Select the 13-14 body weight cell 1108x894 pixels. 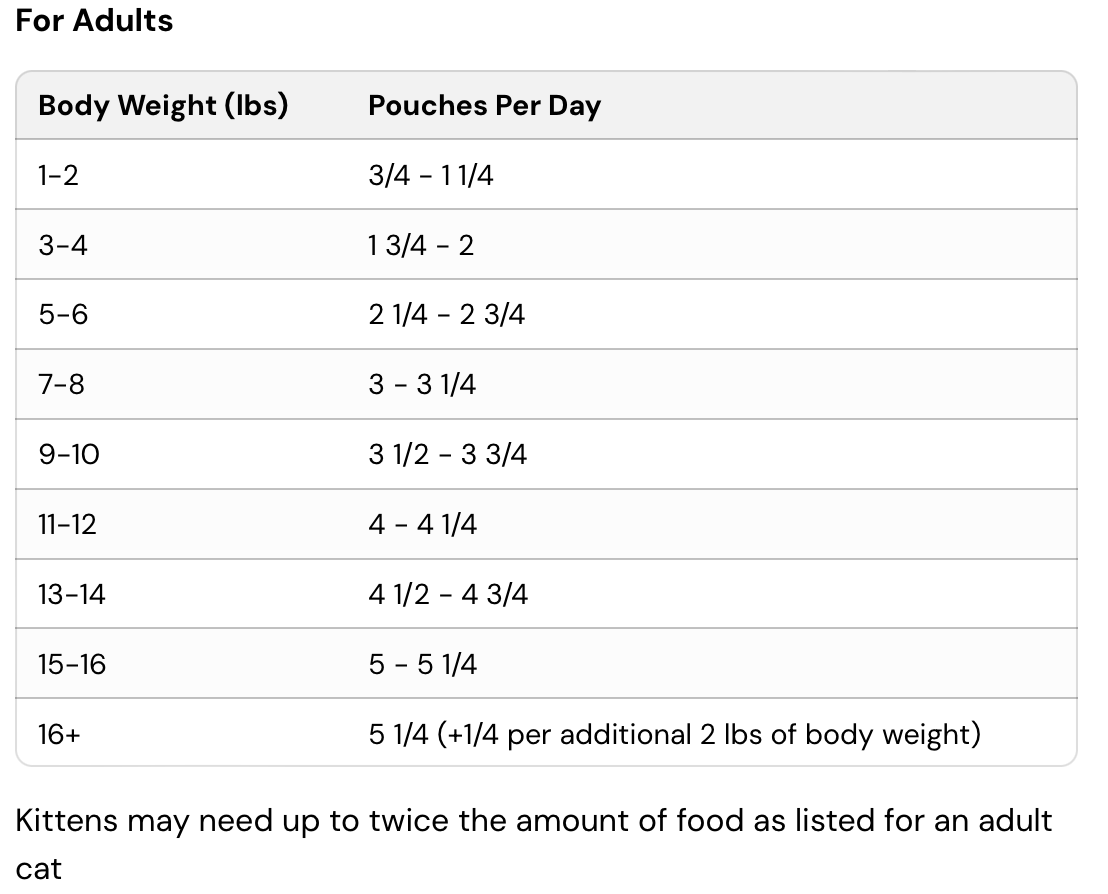pos(72,595)
